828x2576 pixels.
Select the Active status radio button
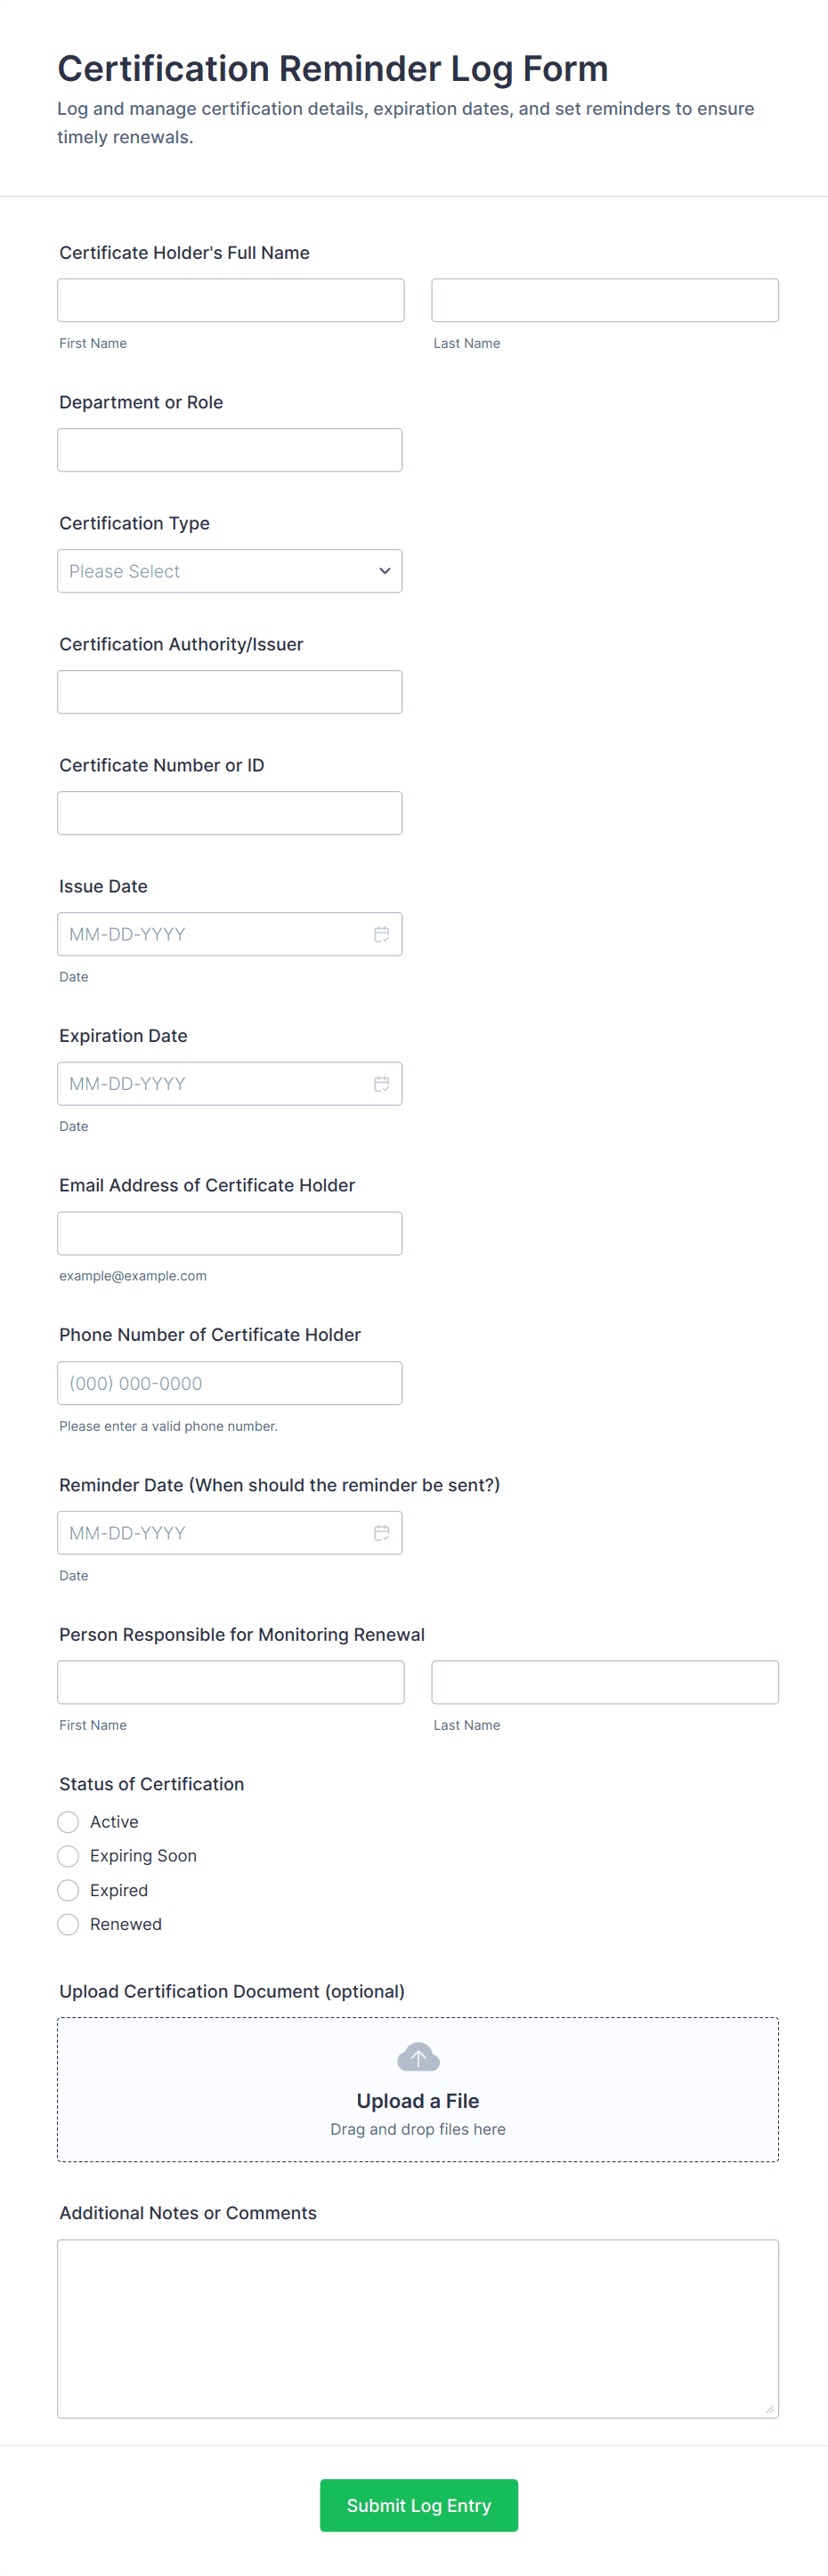(x=68, y=1822)
